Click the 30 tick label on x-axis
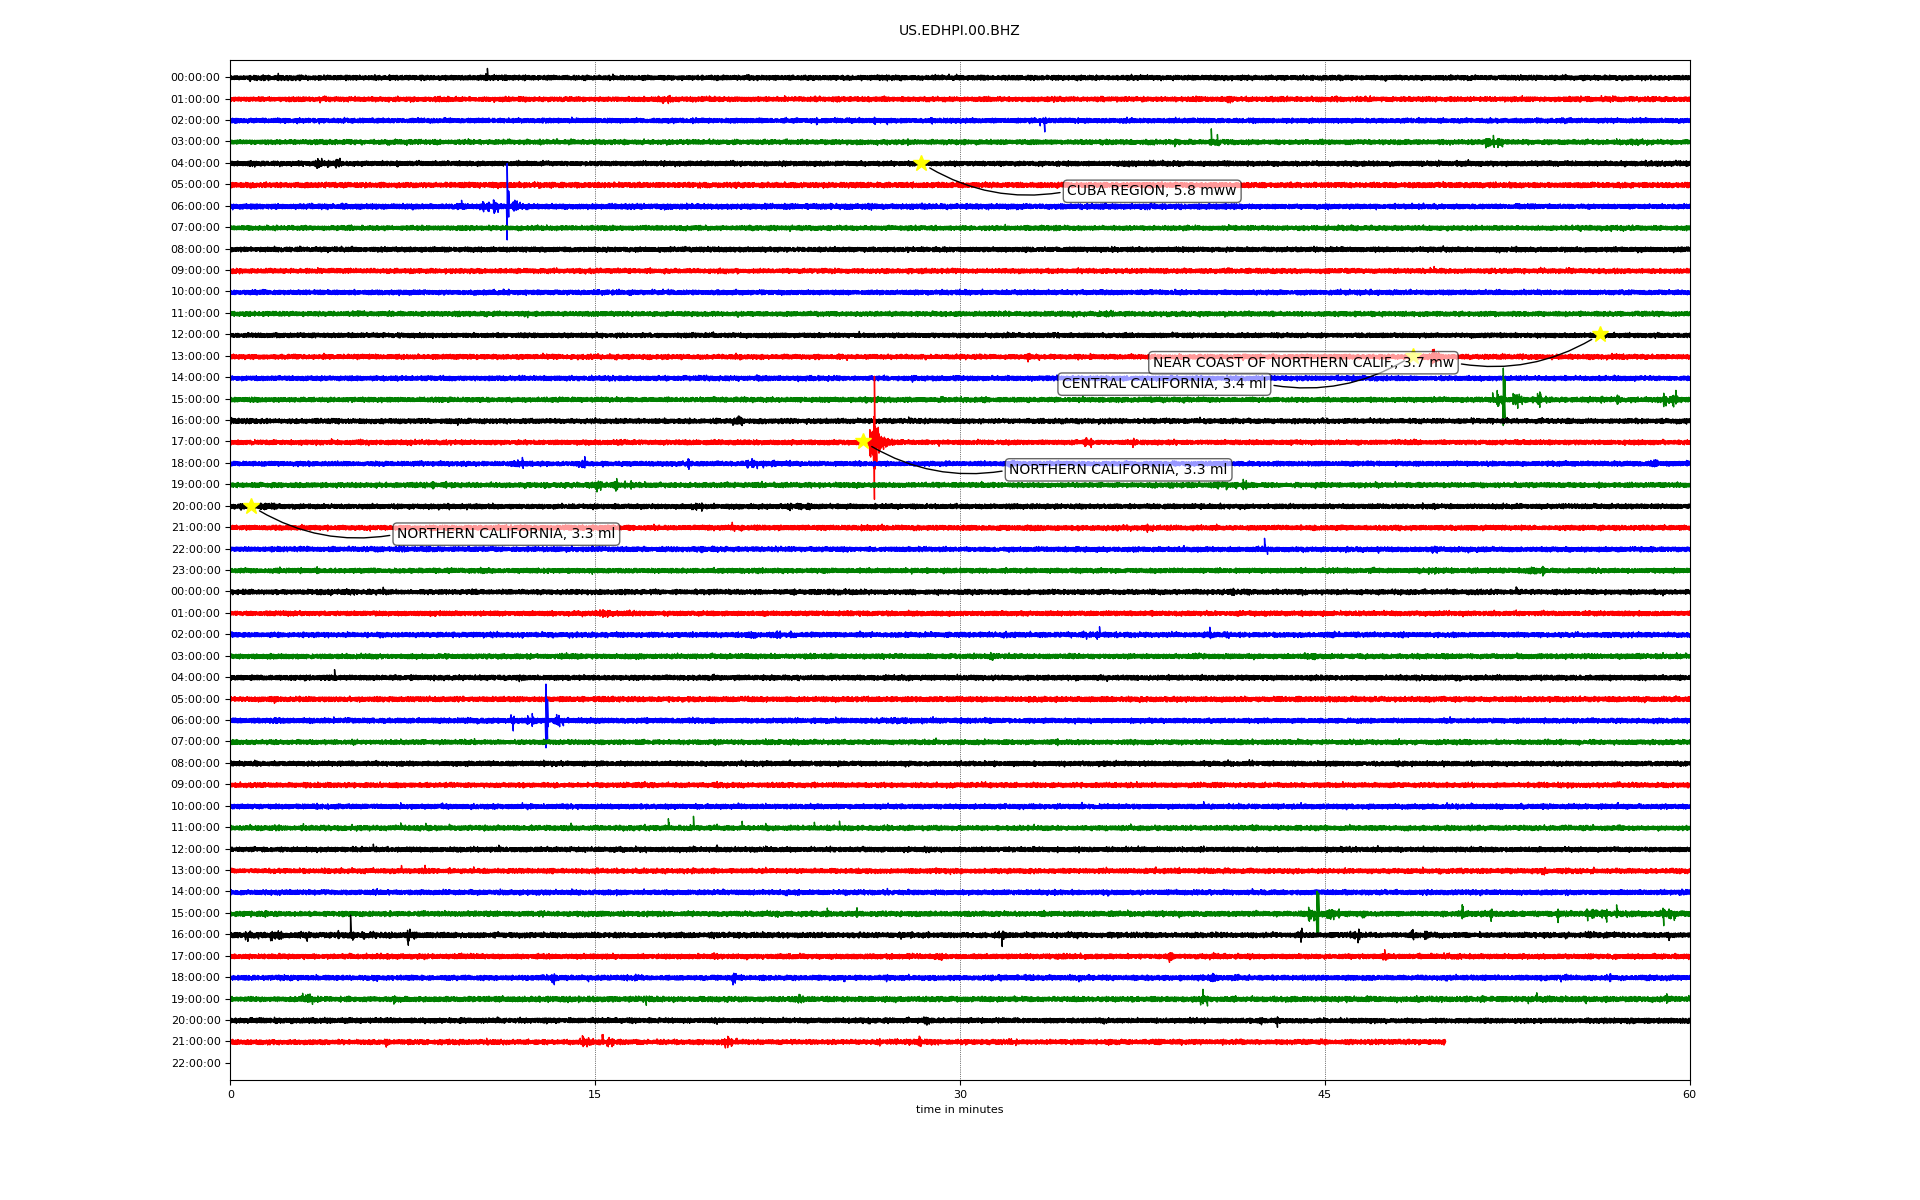Screen dimensions: 1920x1200 [x=960, y=1094]
